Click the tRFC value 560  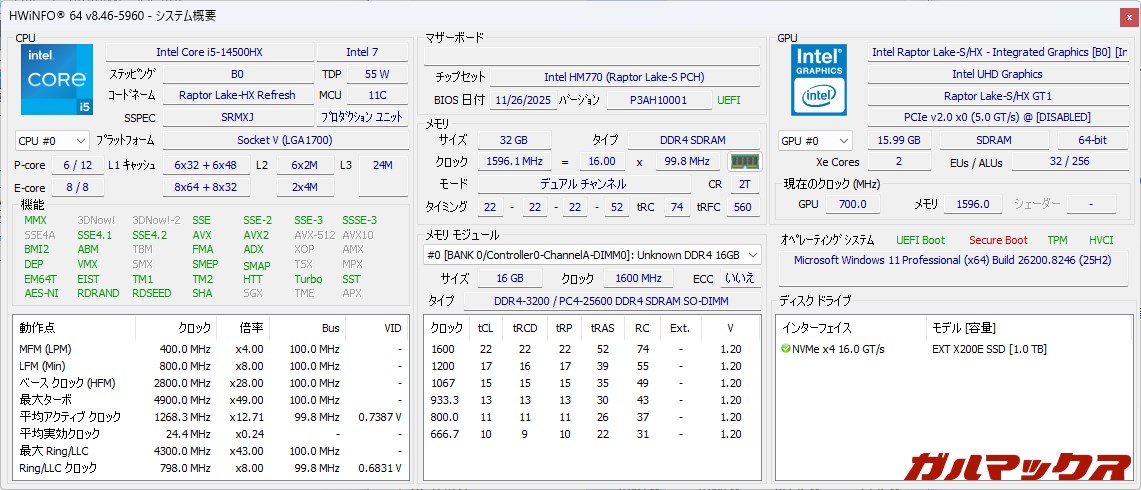pos(742,208)
